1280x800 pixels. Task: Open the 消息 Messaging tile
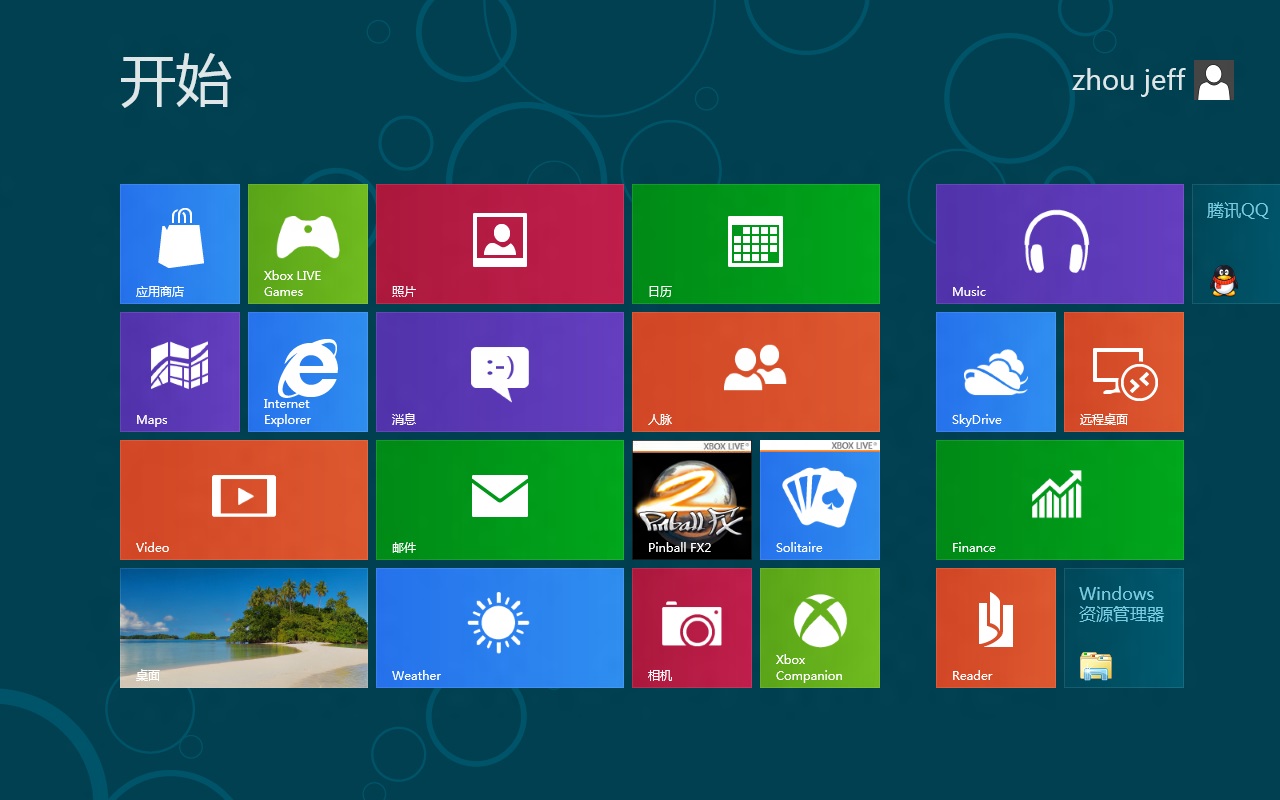click(x=500, y=372)
